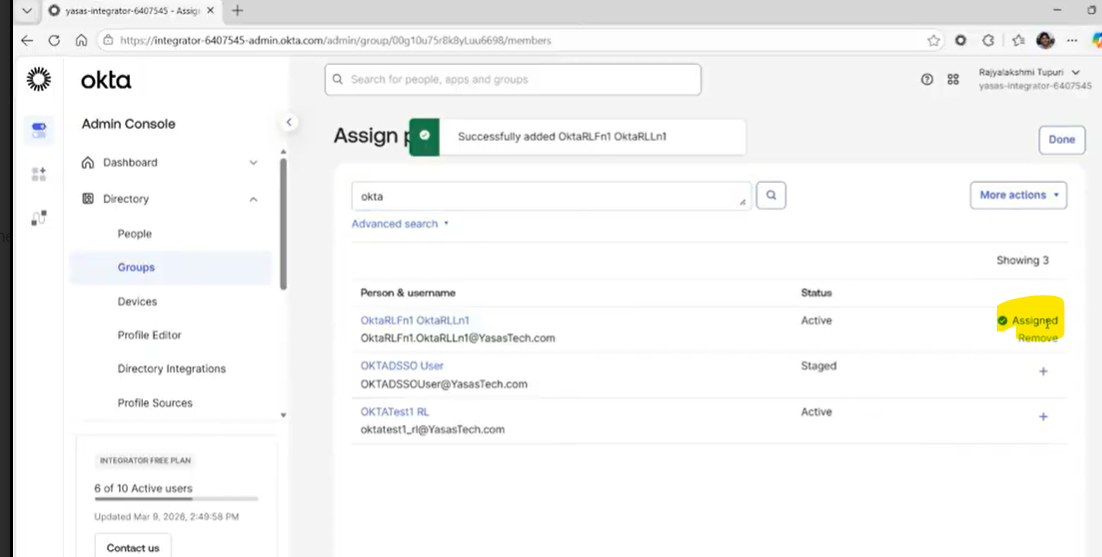Open the OktaRLFn1 OktaRLLn1 user link

415,320
